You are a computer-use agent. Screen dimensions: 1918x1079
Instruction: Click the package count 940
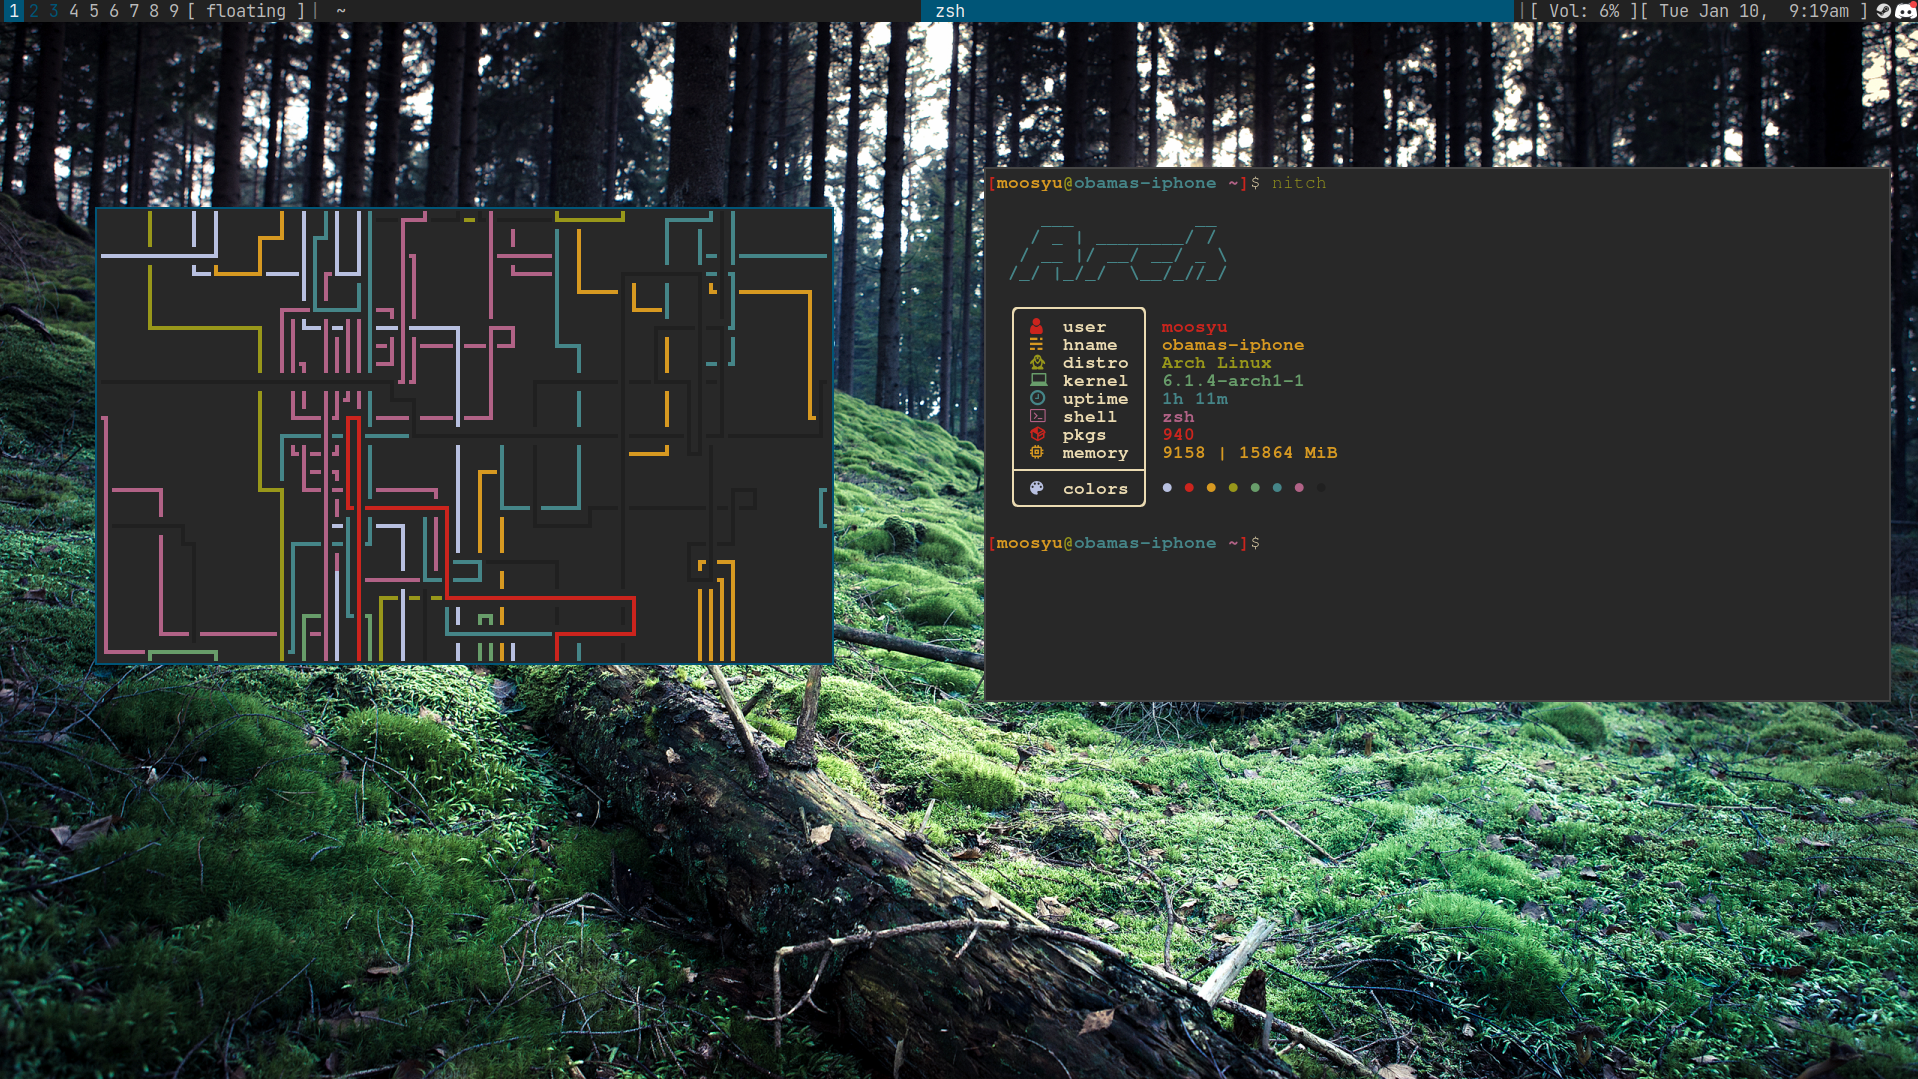(x=1178, y=435)
